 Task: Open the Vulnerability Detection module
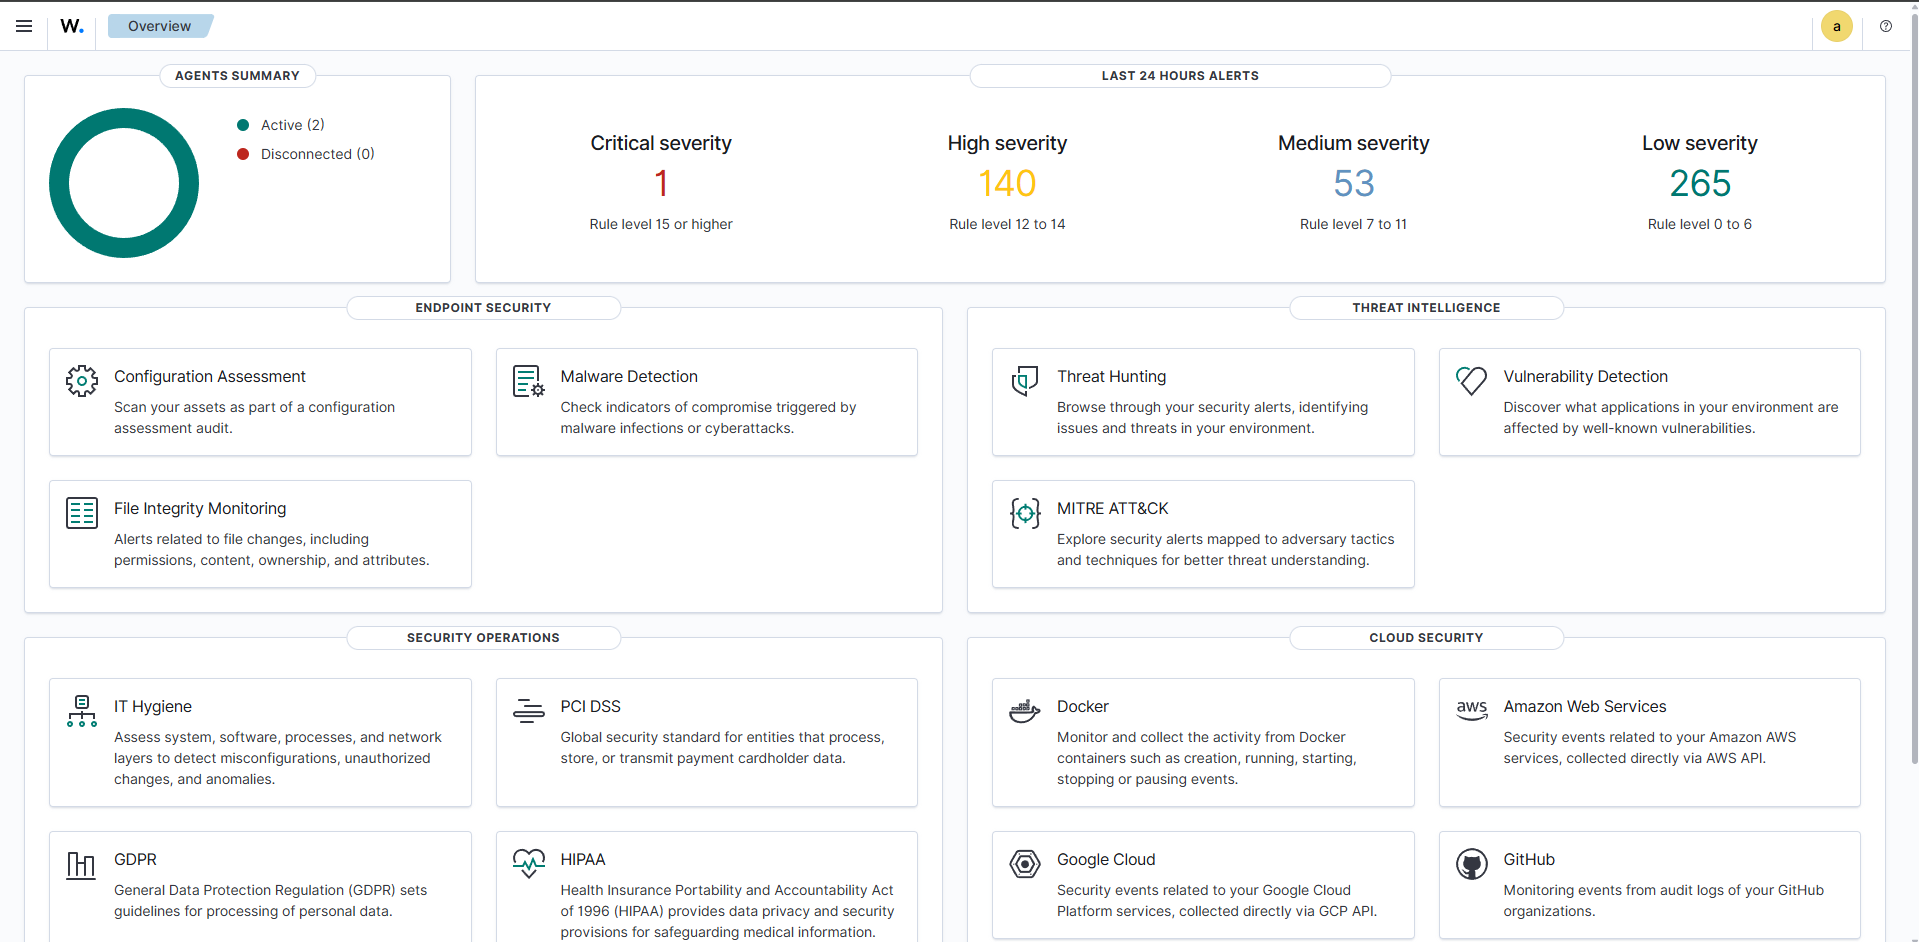coord(1649,401)
